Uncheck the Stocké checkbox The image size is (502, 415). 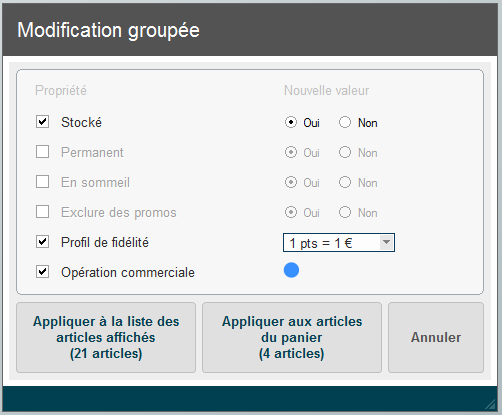(x=42, y=122)
